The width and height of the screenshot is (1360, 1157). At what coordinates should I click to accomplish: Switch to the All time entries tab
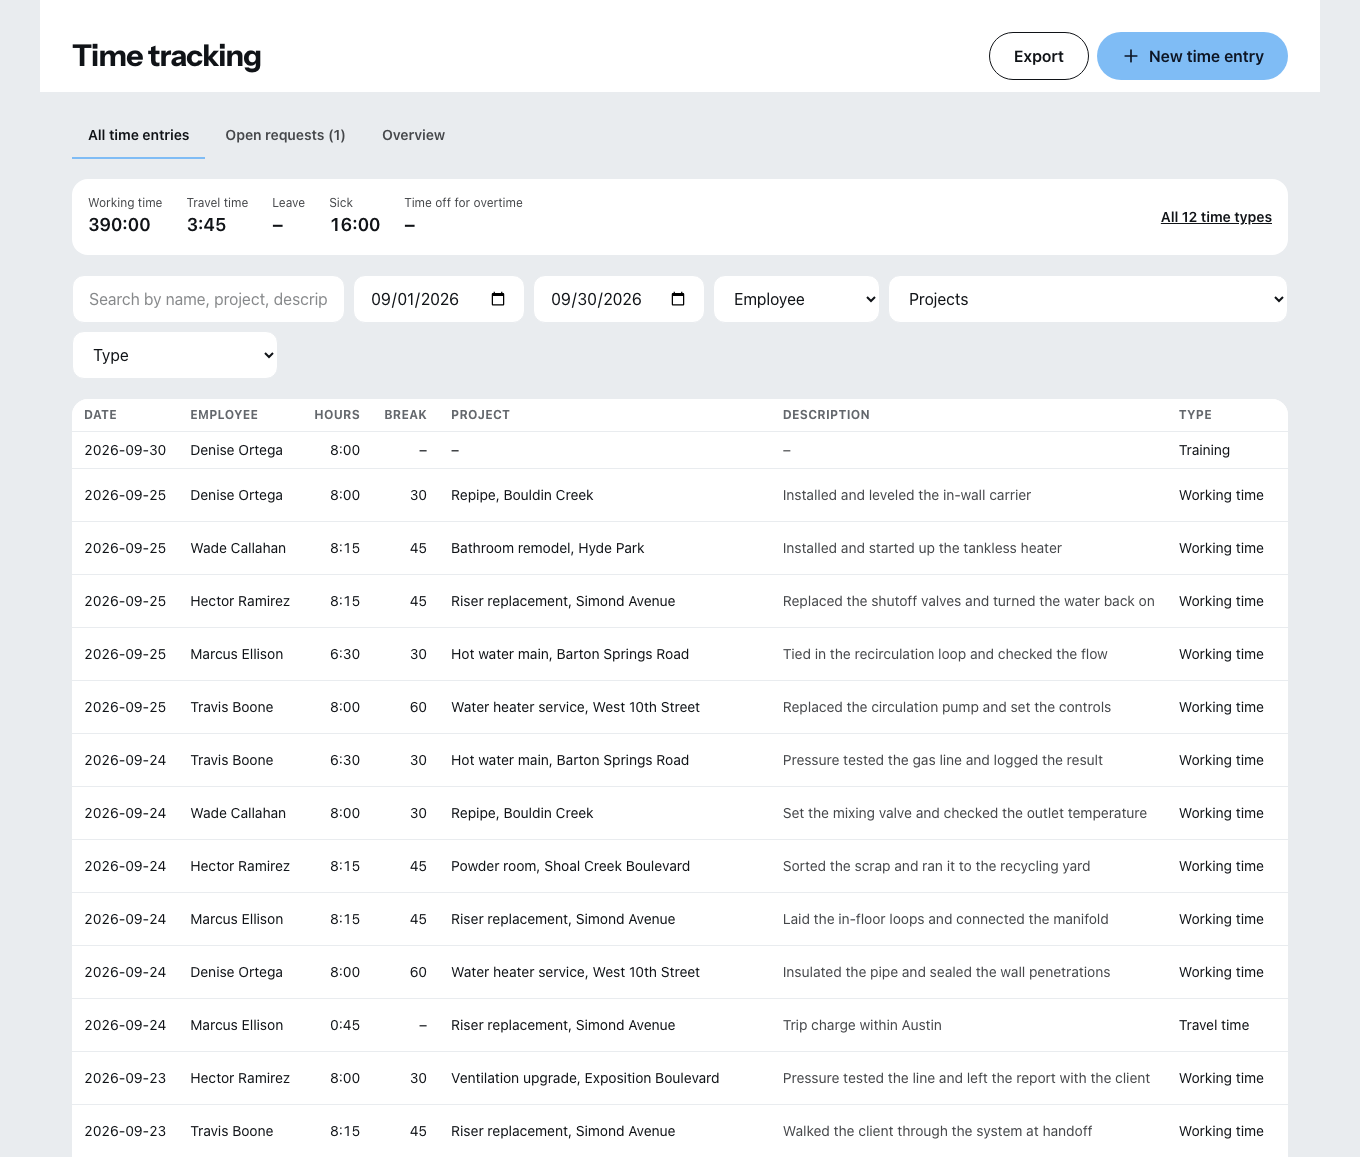click(x=138, y=135)
